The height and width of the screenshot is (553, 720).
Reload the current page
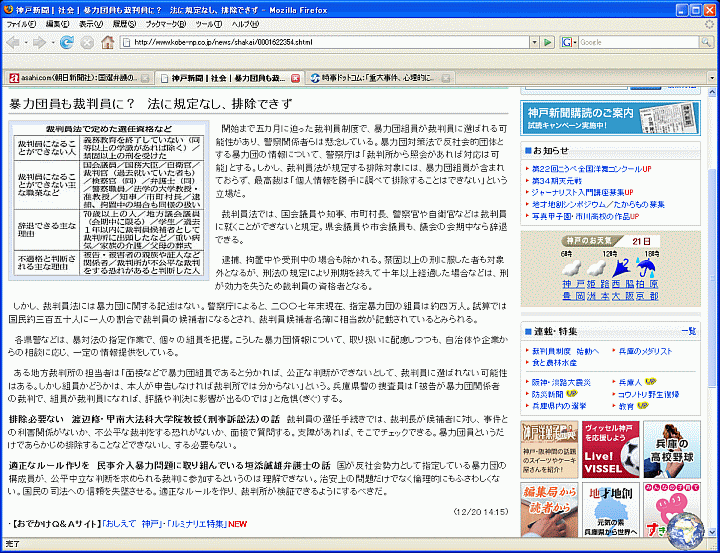68,42
